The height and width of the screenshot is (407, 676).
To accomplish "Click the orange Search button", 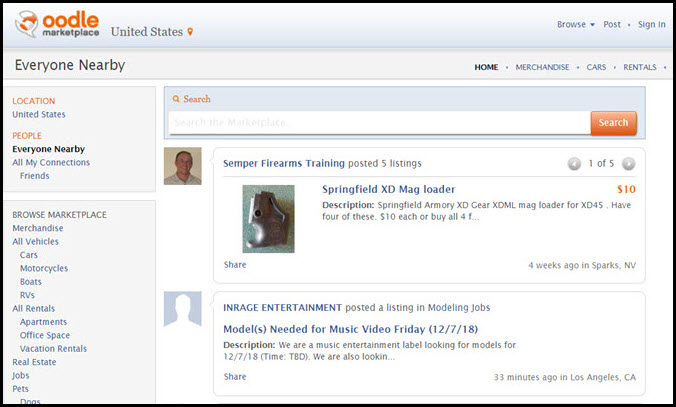I will click(x=613, y=123).
